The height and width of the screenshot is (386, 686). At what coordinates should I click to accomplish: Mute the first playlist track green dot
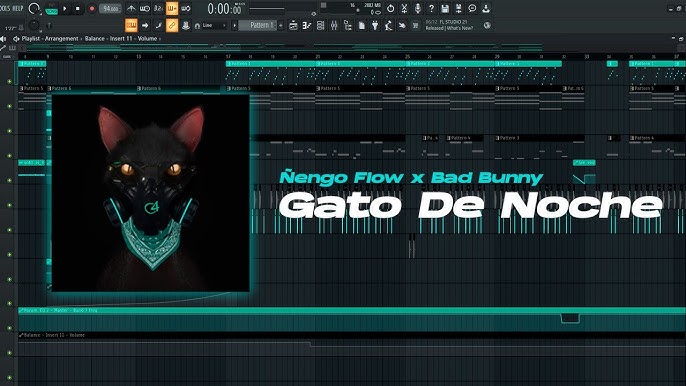click(x=9, y=81)
